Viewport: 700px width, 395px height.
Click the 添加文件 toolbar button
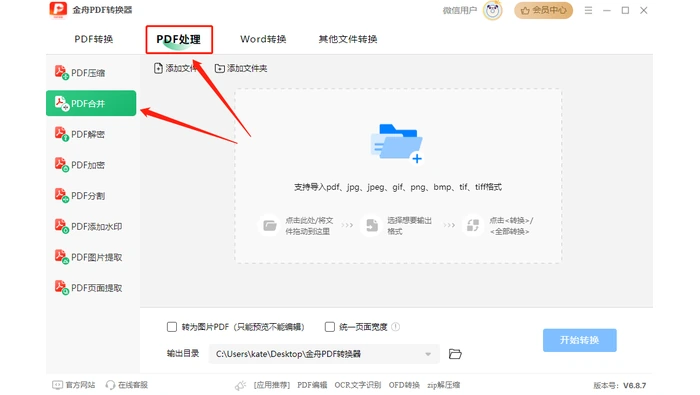[x=175, y=68]
